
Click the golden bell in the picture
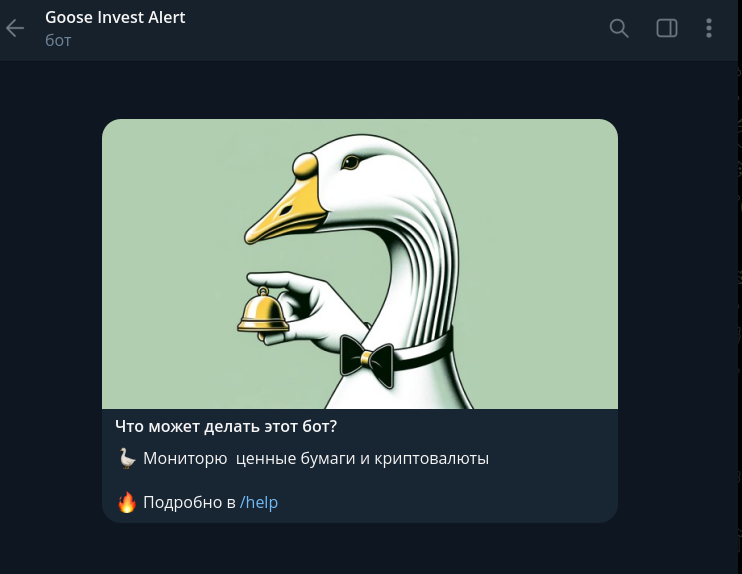click(x=263, y=311)
